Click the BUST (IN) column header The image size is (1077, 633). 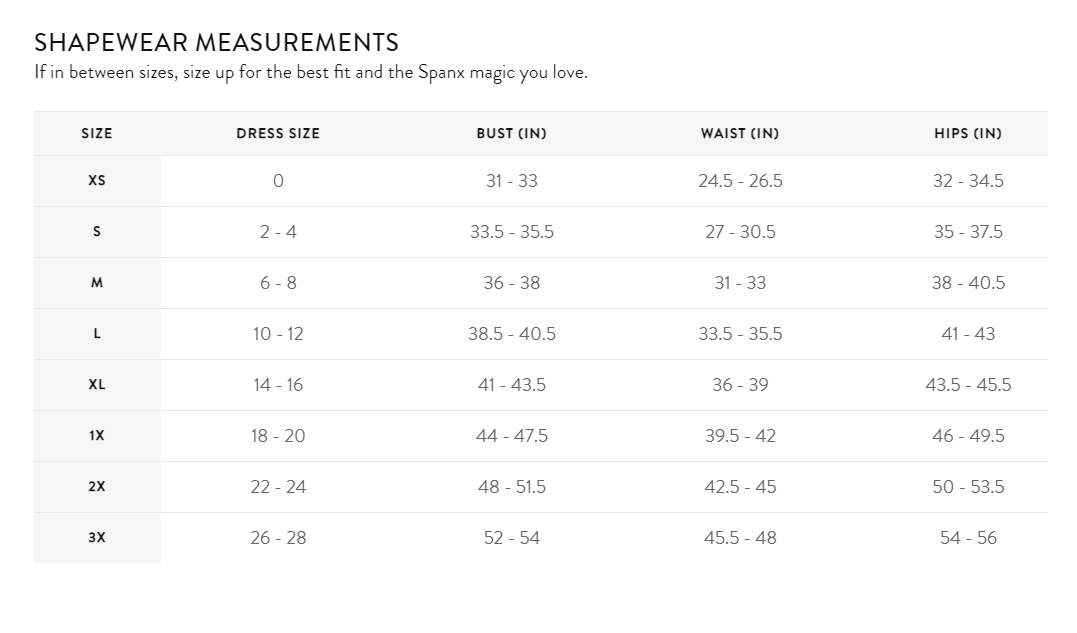(x=512, y=133)
